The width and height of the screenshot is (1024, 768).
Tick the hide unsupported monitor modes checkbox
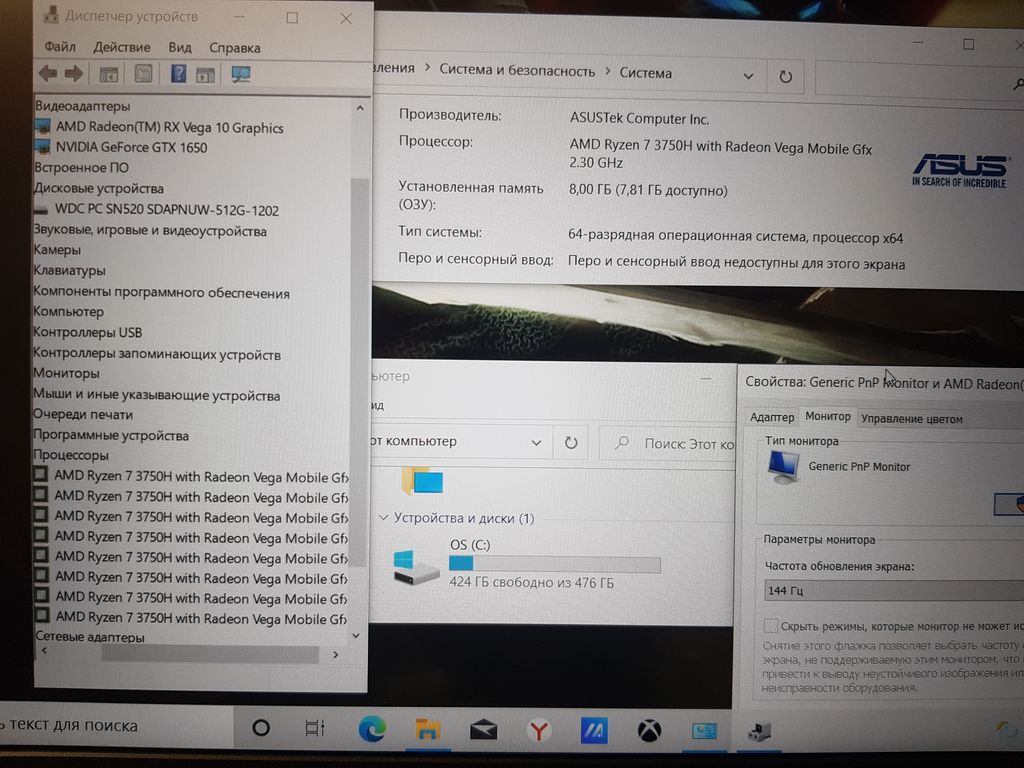coord(771,626)
